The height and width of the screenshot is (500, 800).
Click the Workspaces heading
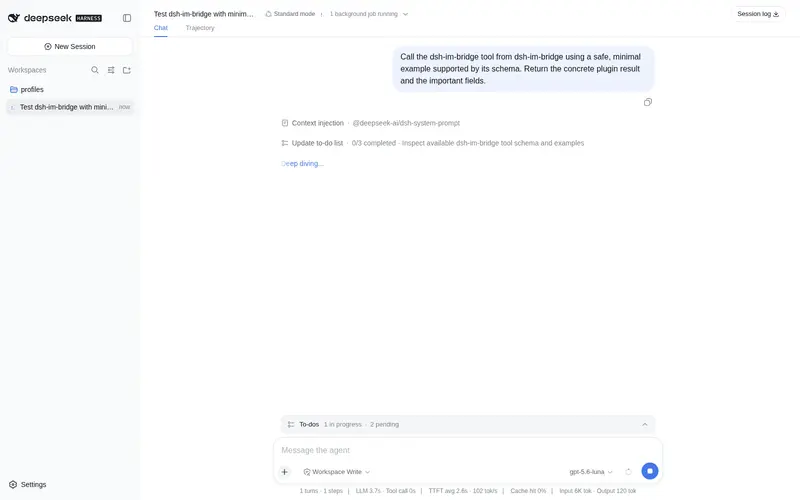(x=27, y=70)
